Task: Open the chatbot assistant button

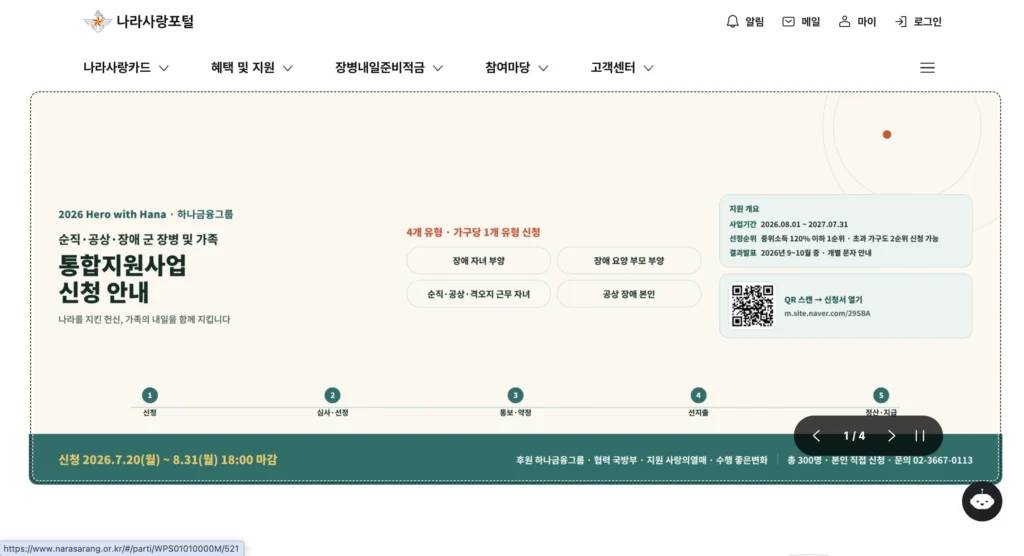Action: (982, 501)
